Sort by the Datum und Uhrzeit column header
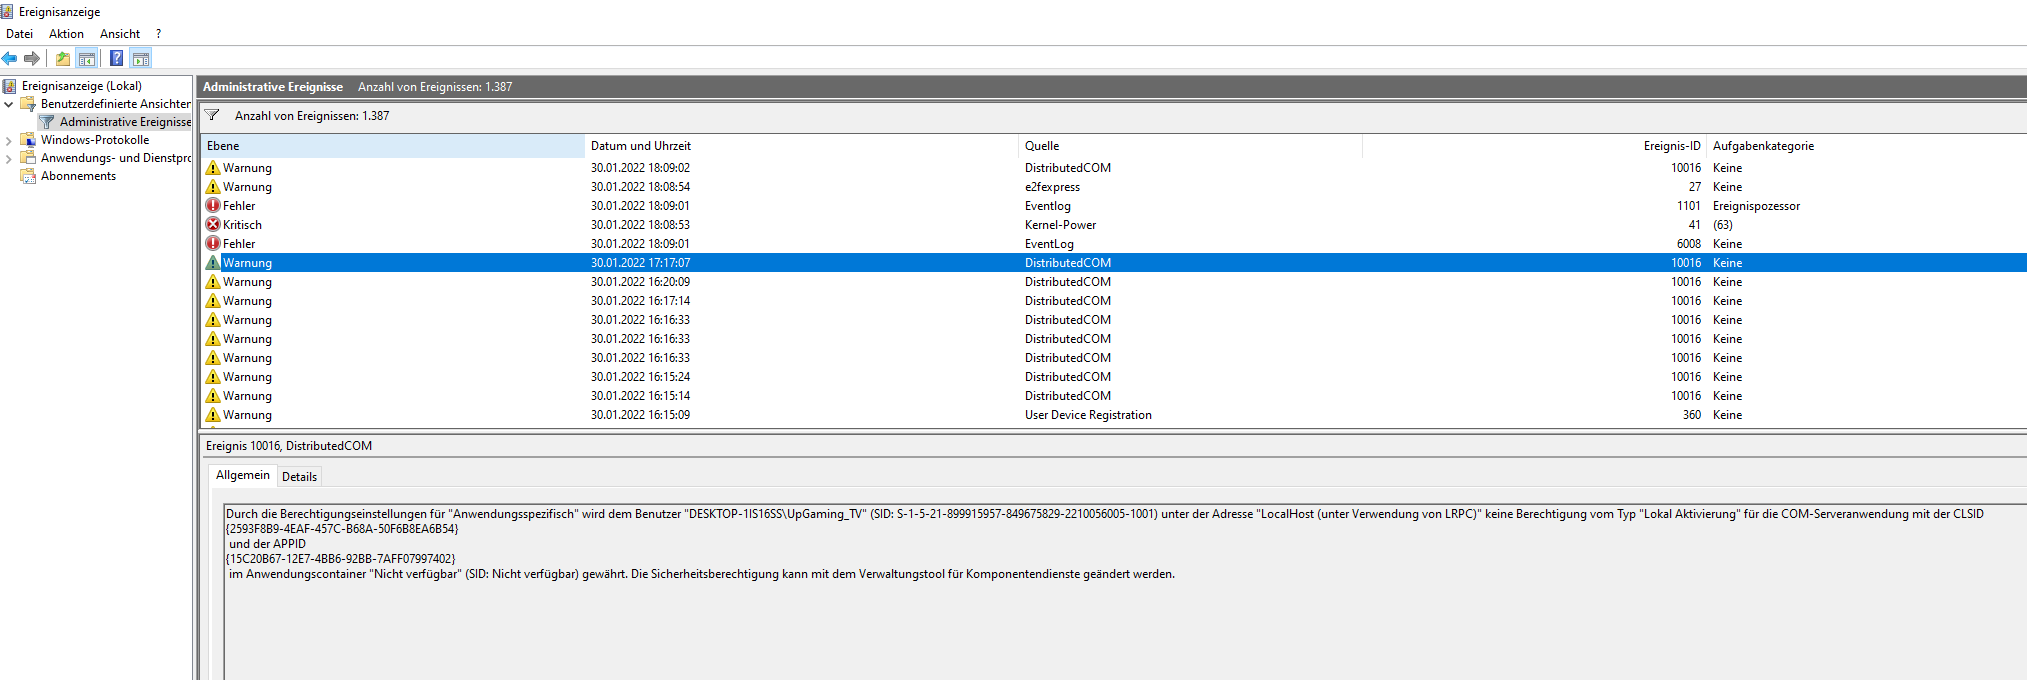Viewport: 2027px width, 680px height. coord(801,146)
